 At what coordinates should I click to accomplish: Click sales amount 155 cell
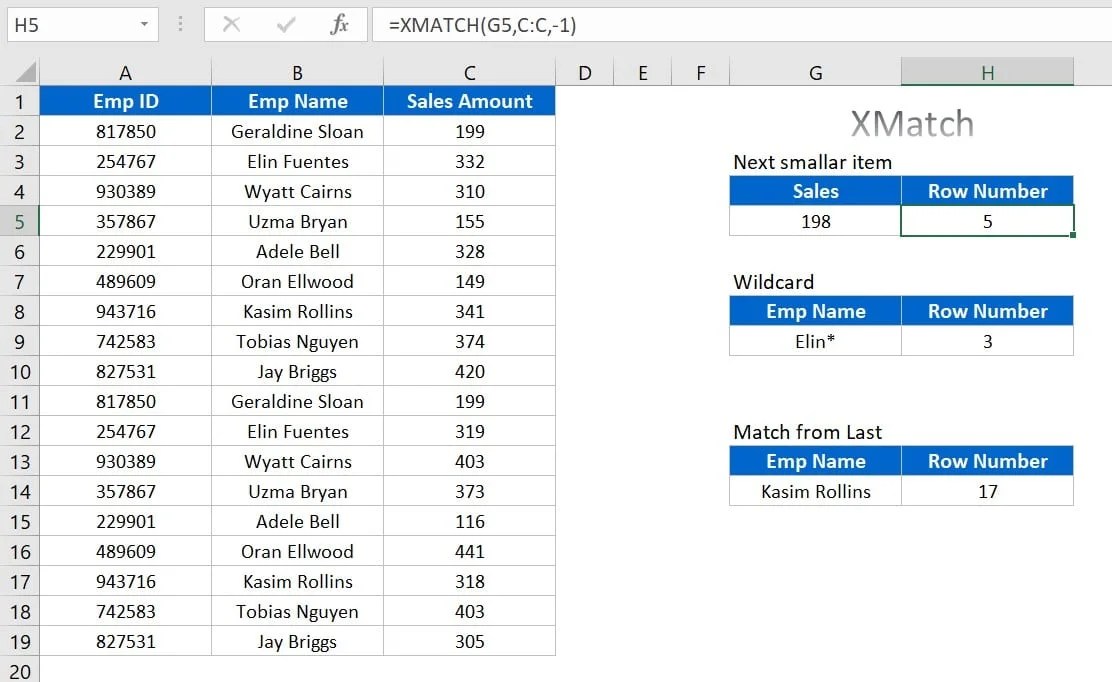pos(469,221)
